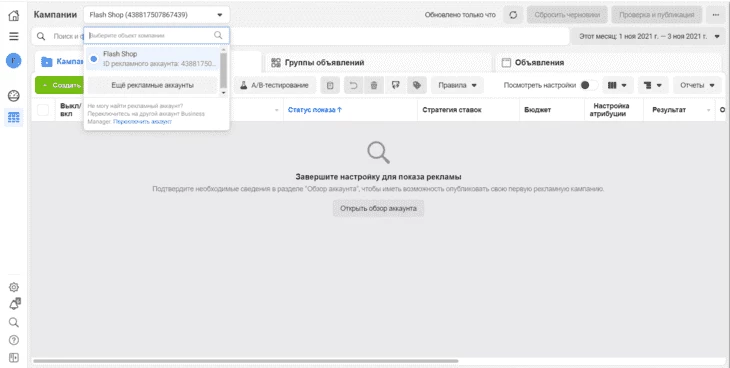
Task: Click the refresh icon button
Action: tap(513, 15)
